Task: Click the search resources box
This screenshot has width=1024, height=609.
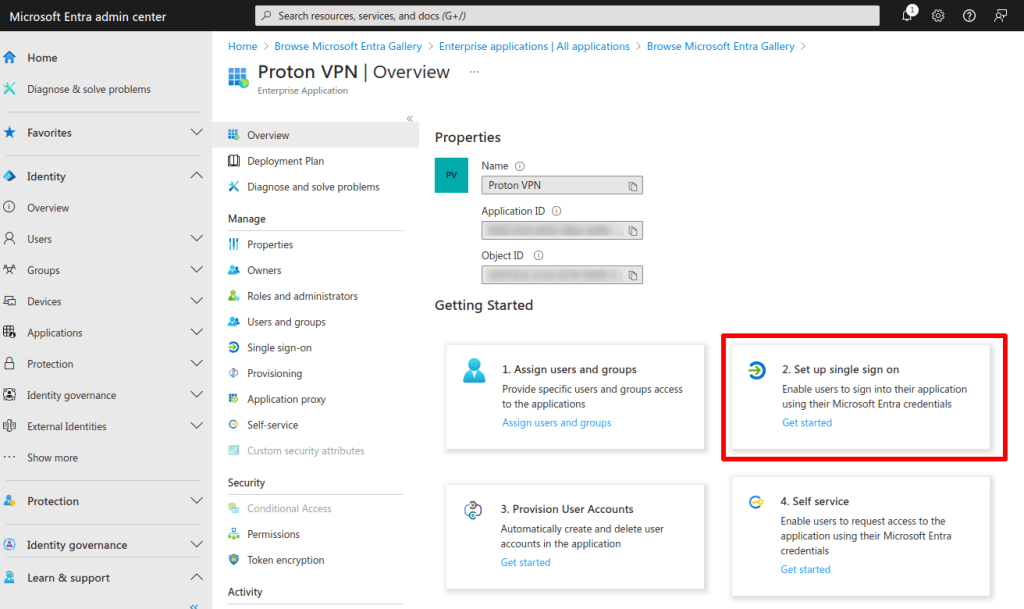Action: [567, 16]
